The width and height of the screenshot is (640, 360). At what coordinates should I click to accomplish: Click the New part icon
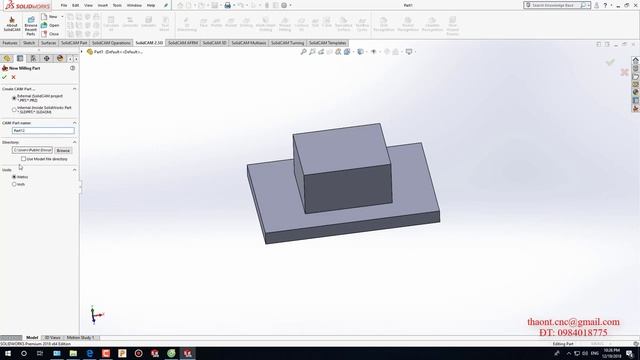44,17
